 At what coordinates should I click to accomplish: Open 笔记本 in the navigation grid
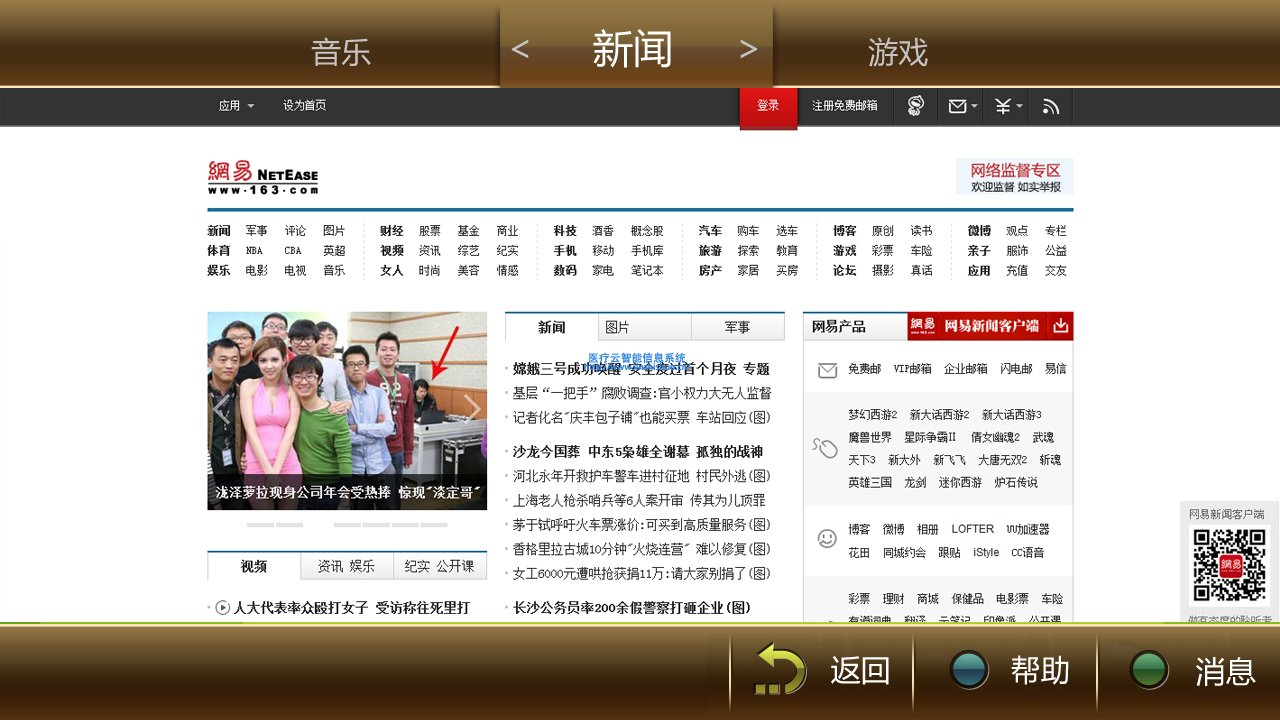(647, 270)
